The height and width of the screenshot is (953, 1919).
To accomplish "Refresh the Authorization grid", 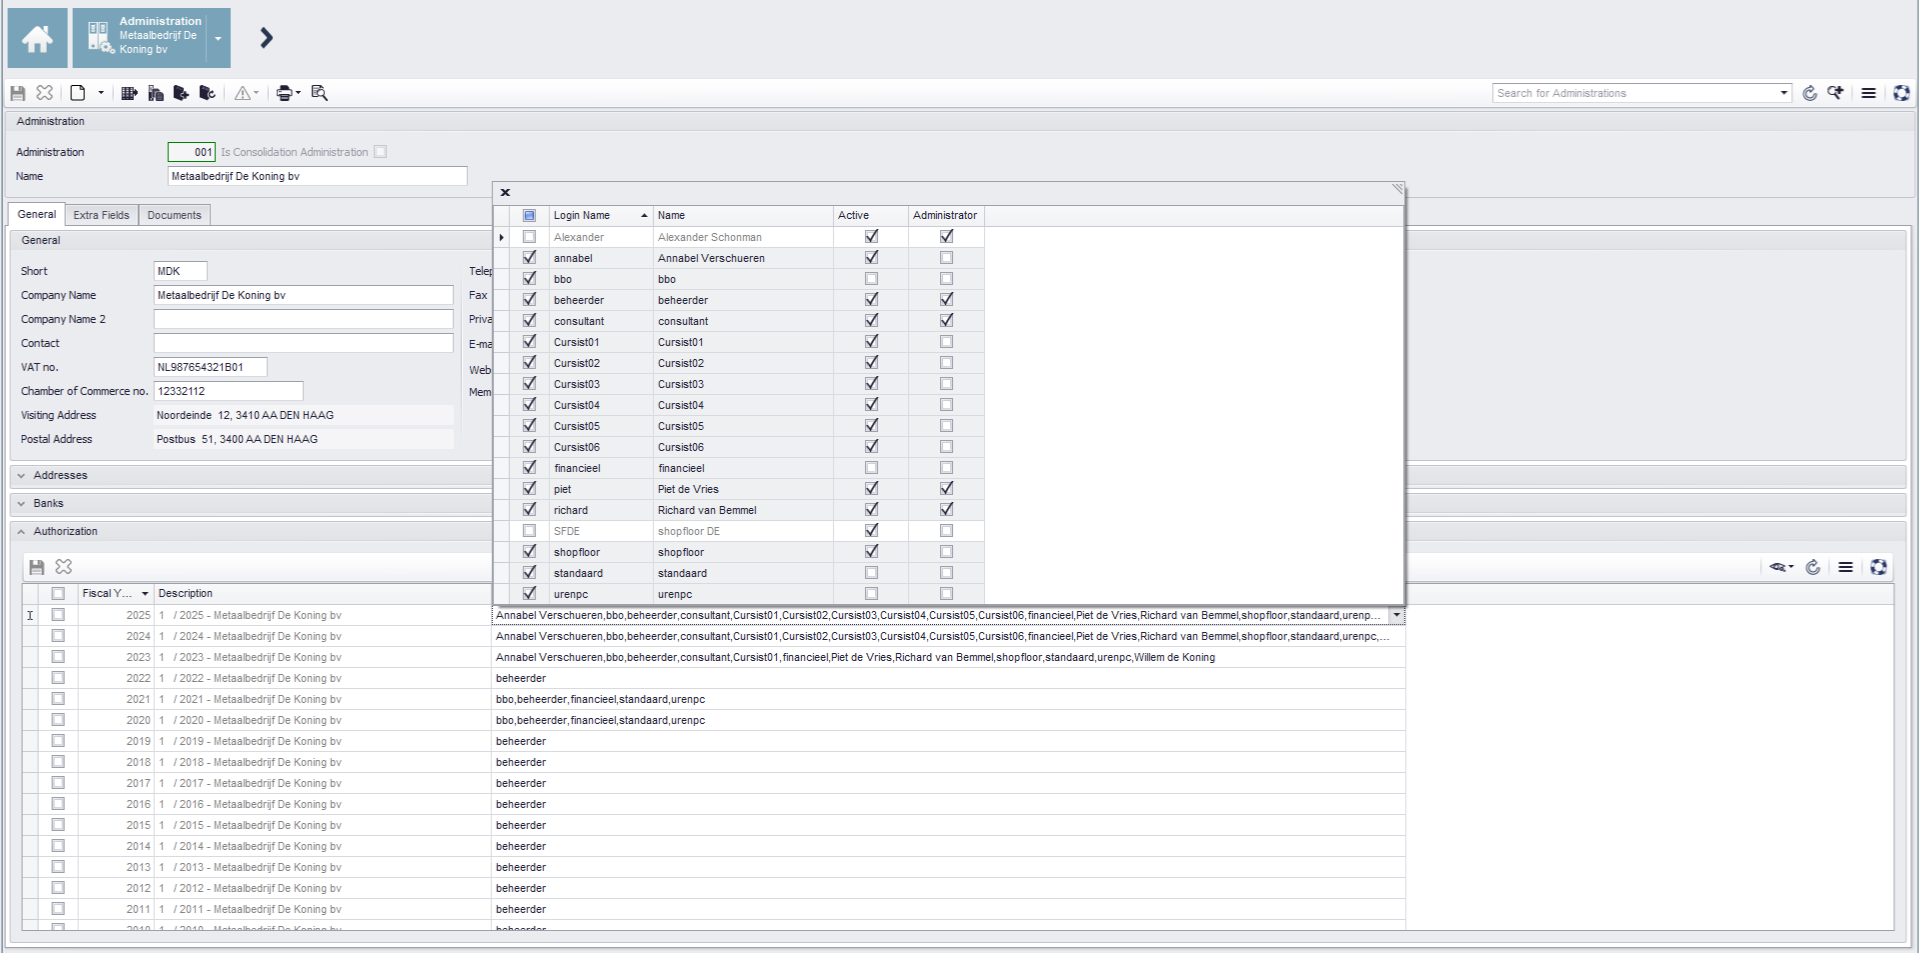I will pyautogui.click(x=1813, y=567).
